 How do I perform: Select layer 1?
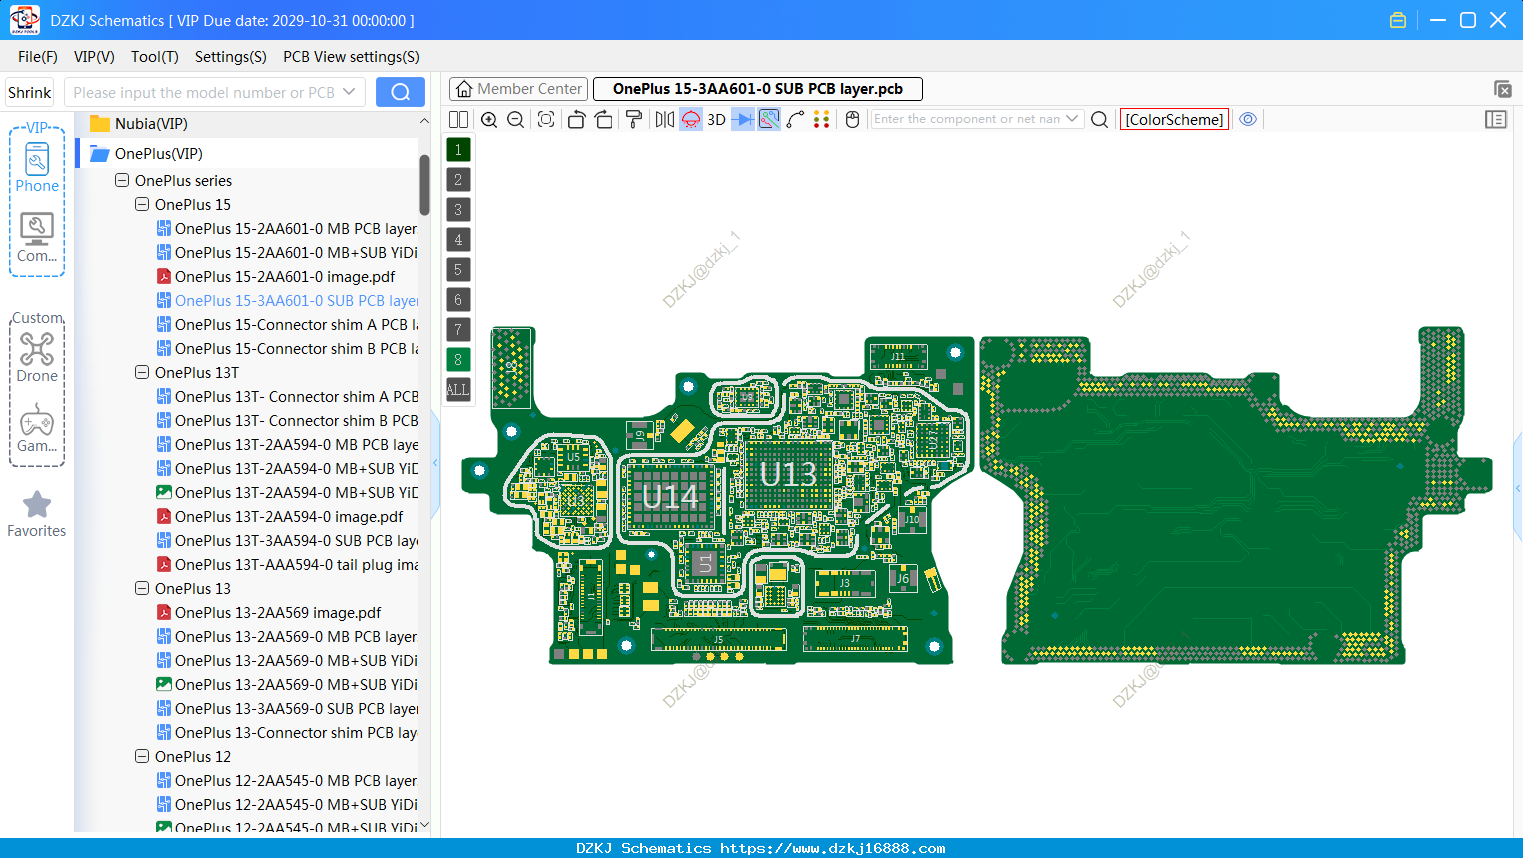(x=458, y=150)
